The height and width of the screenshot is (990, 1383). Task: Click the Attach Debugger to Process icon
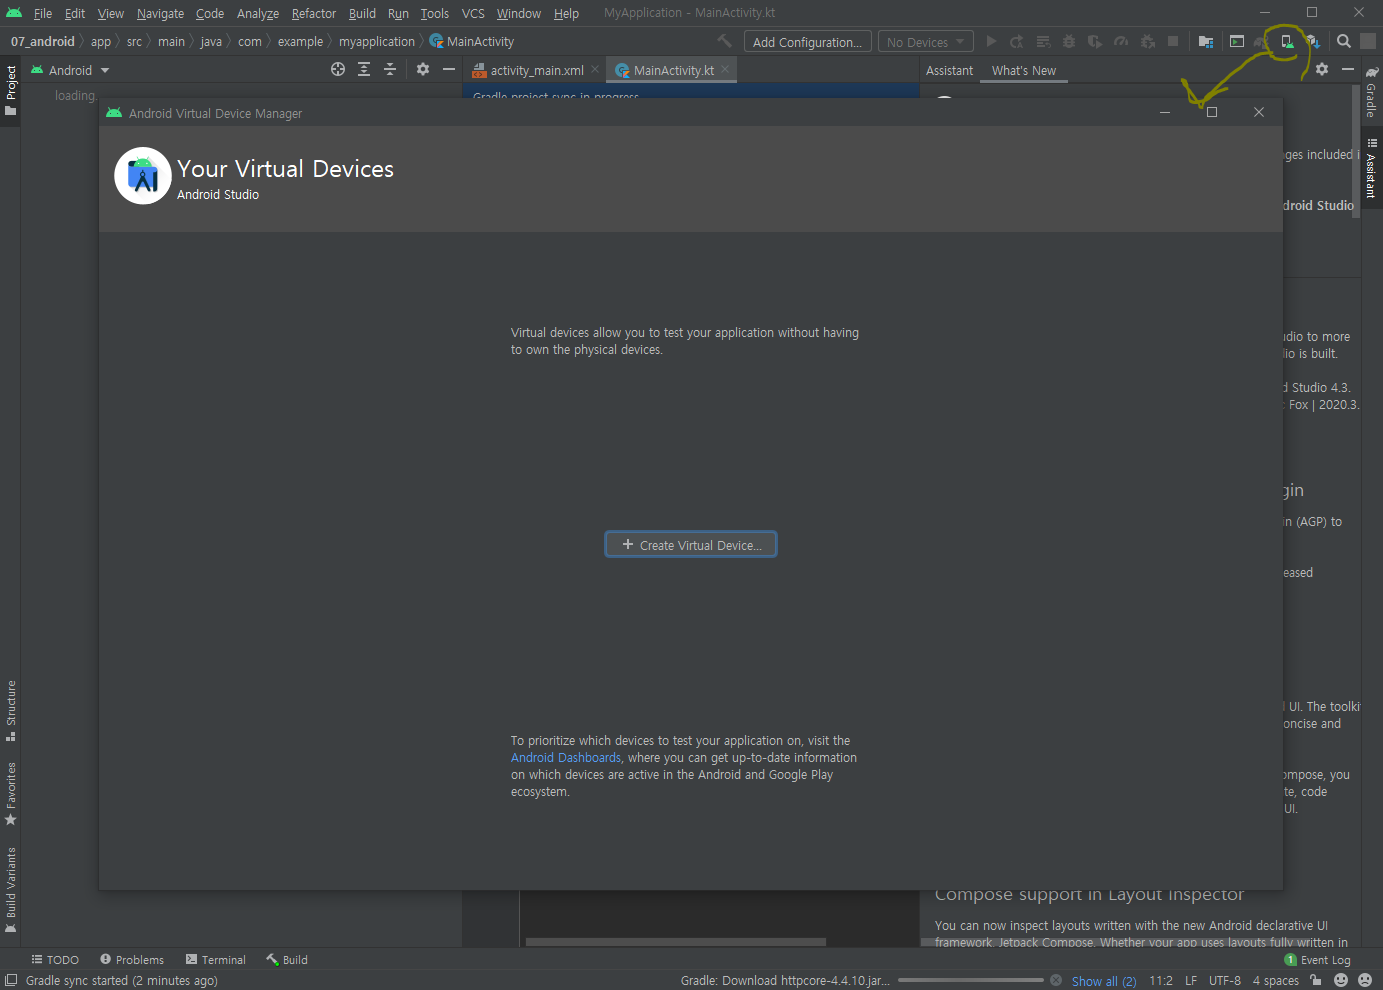[x=1148, y=41]
